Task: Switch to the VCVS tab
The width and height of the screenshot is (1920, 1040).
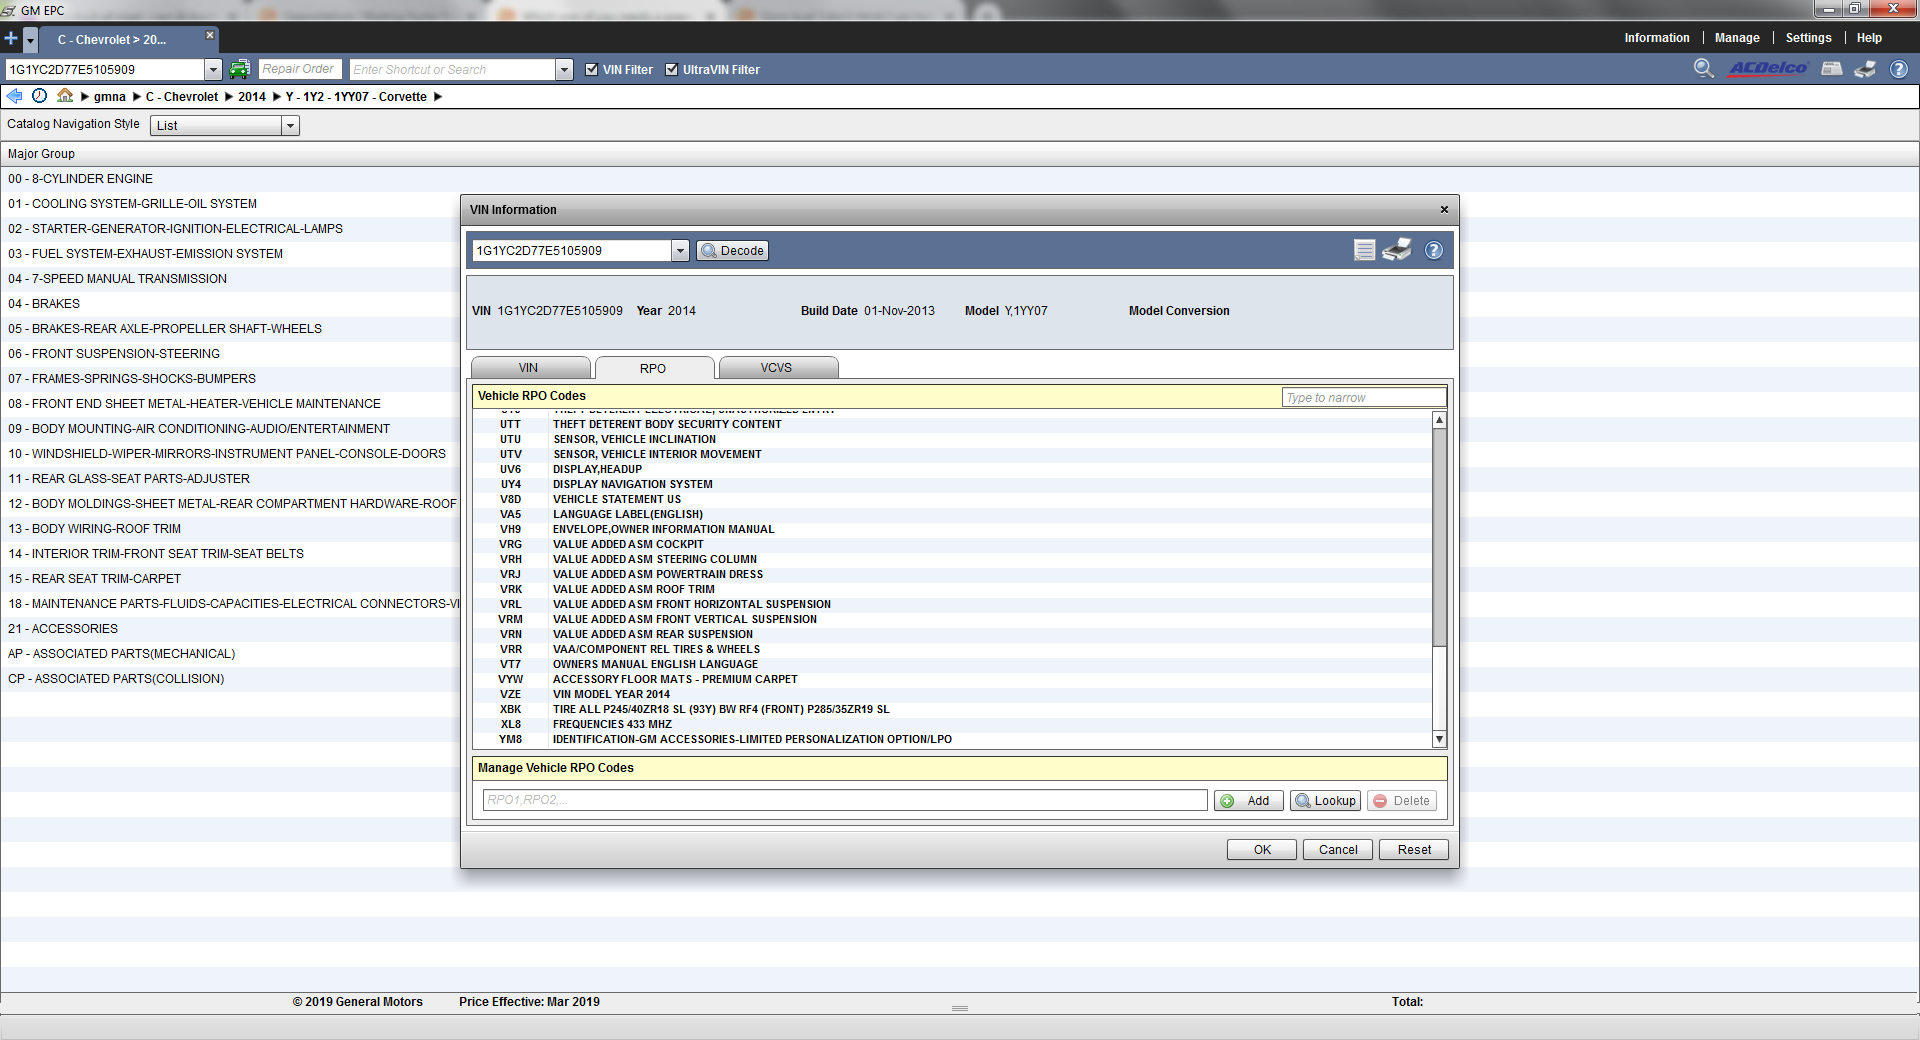Action: pyautogui.click(x=777, y=368)
